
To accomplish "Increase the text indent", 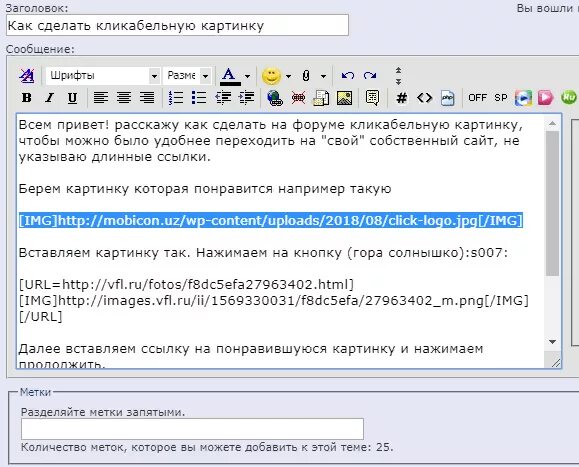I will tap(246, 98).
